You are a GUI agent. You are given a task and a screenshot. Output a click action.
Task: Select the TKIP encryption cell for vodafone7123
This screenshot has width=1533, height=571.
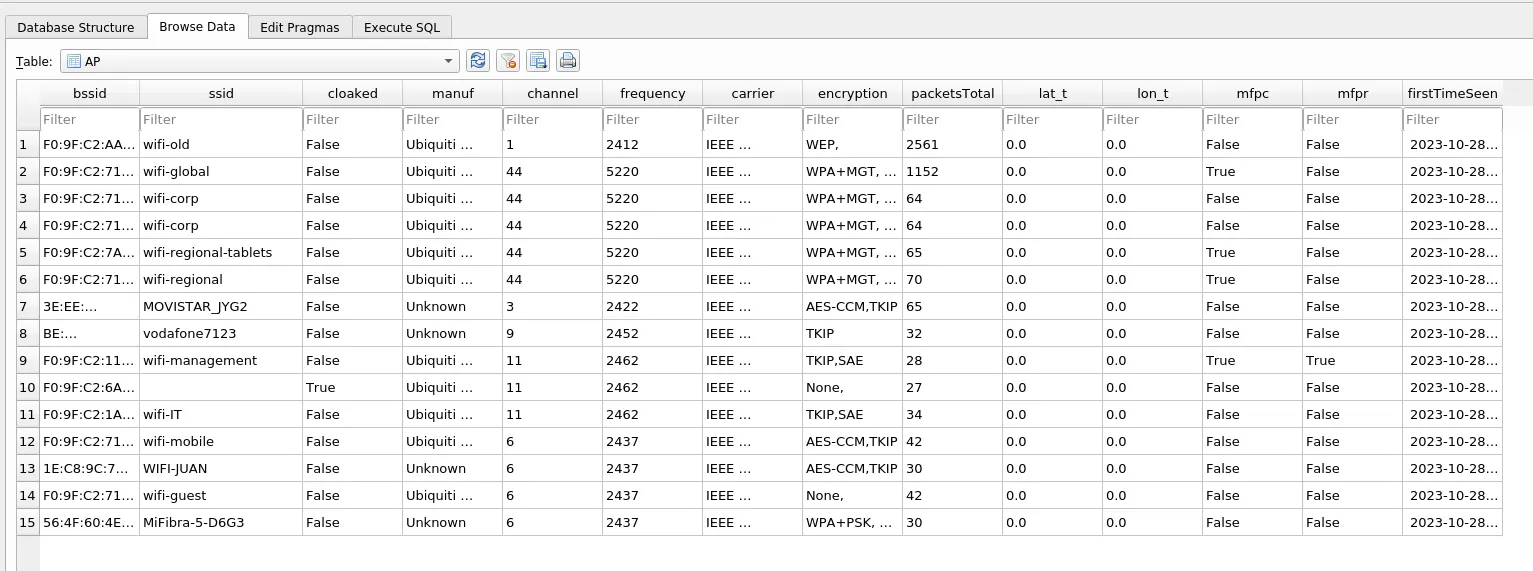tap(853, 333)
